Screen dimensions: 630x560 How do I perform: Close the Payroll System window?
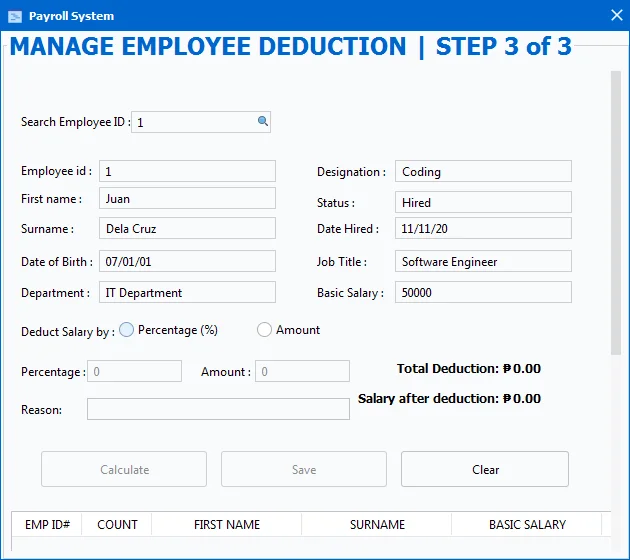[616, 15]
